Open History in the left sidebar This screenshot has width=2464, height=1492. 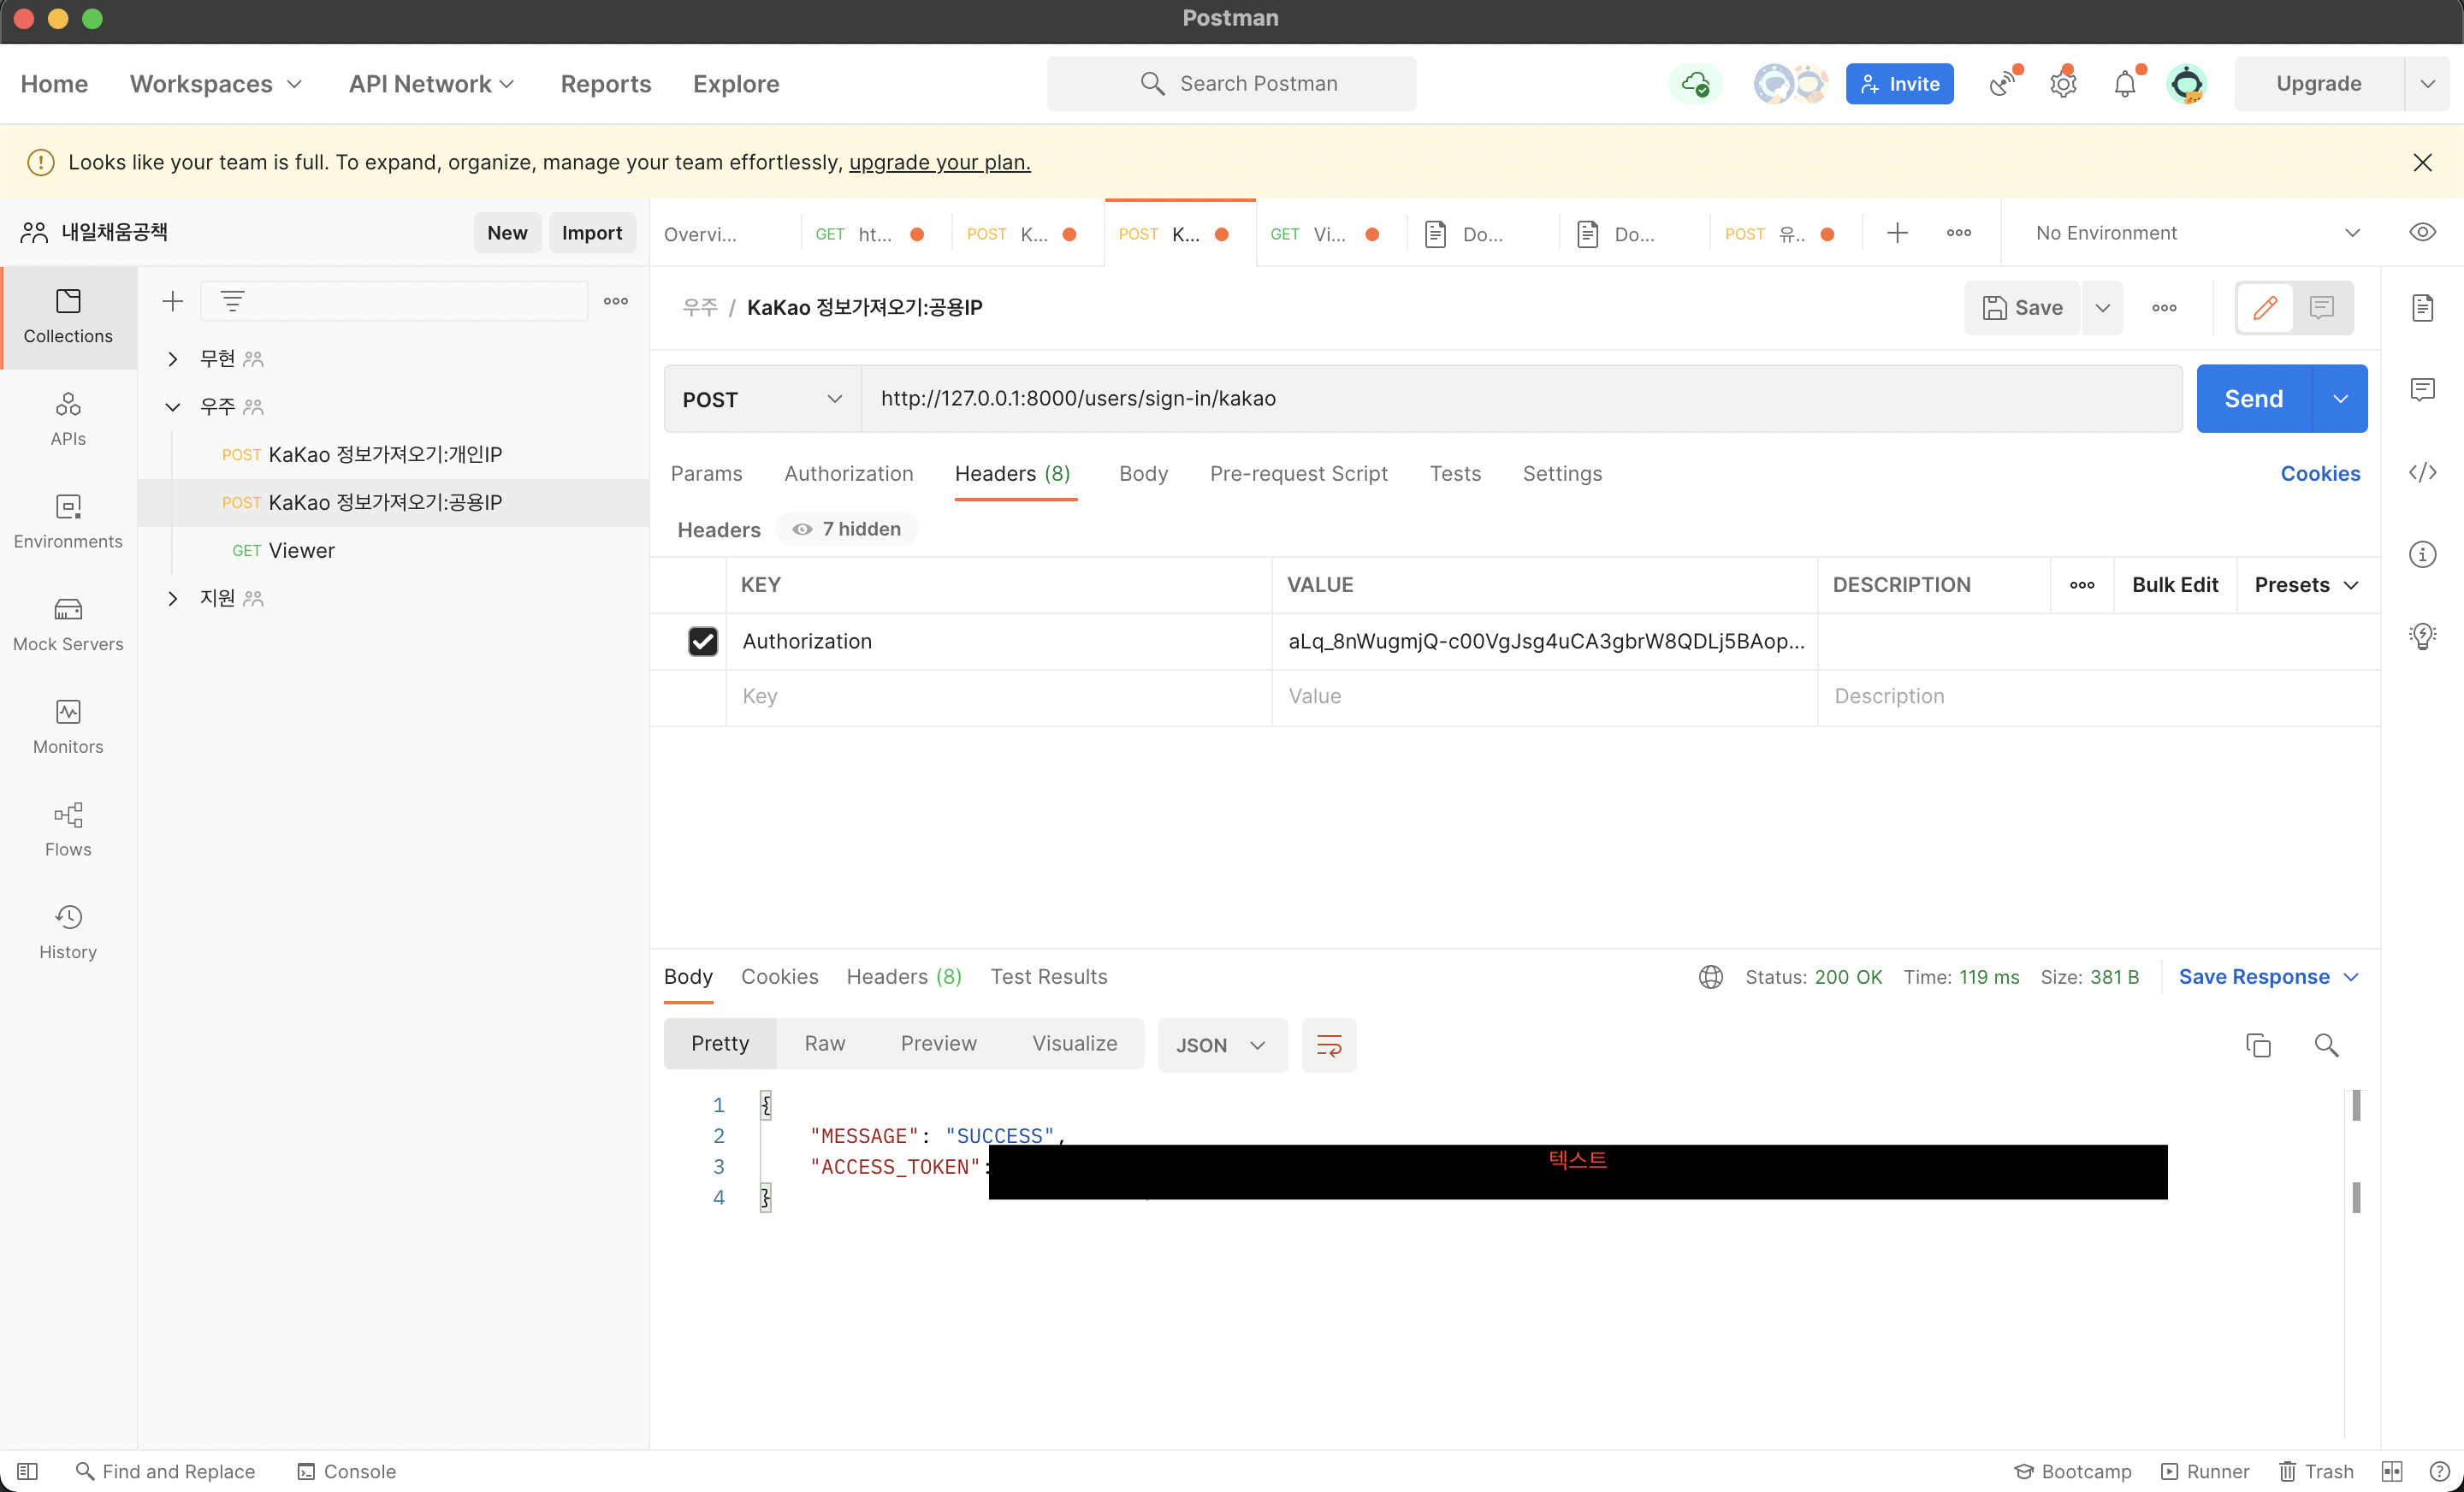click(x=68, y=932)
